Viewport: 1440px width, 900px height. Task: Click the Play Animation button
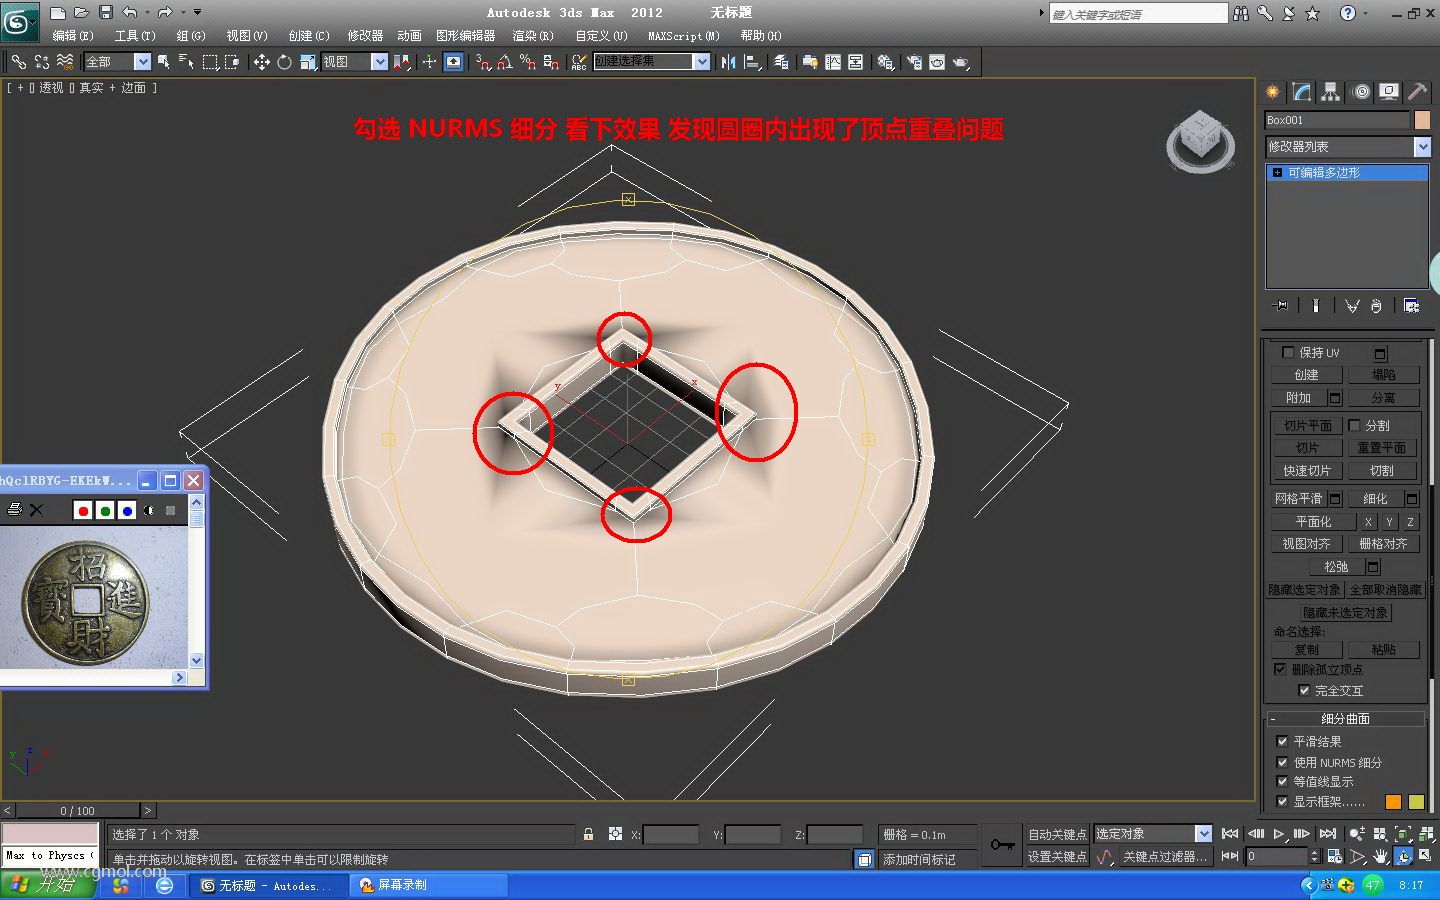pos(1279,834)
